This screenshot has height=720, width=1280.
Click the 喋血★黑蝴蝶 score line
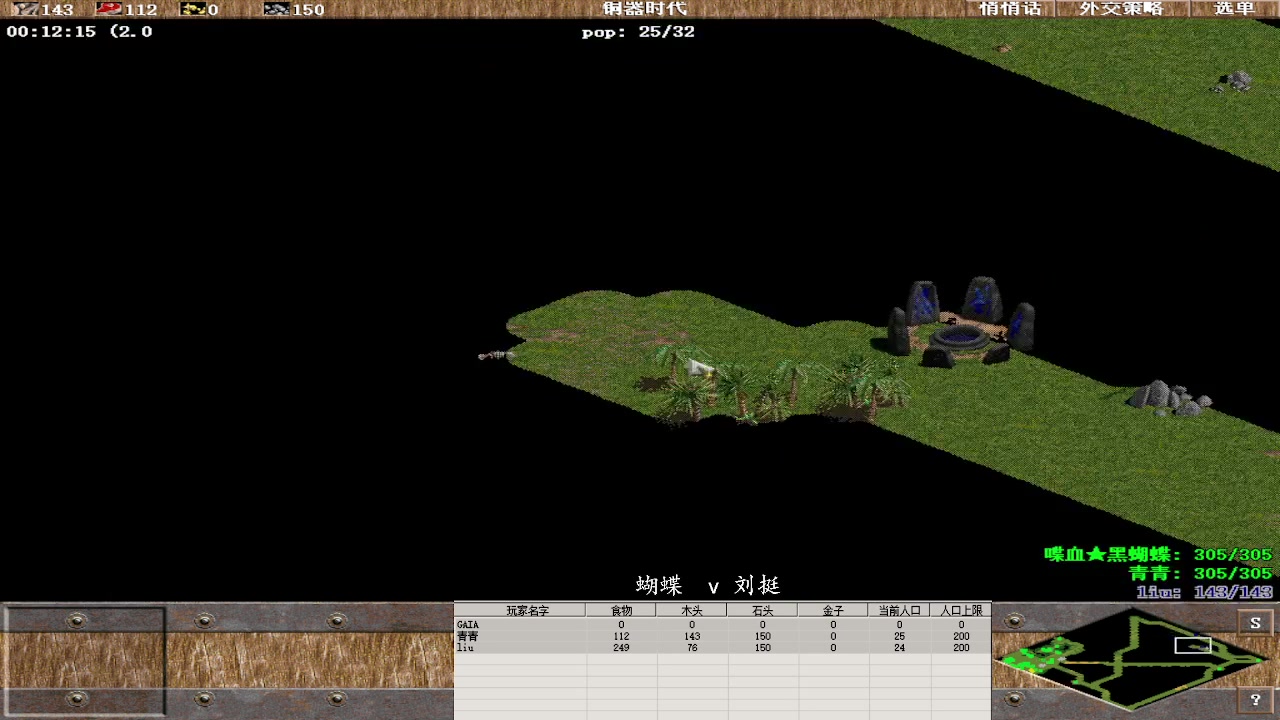click(x=1158, y=555)
